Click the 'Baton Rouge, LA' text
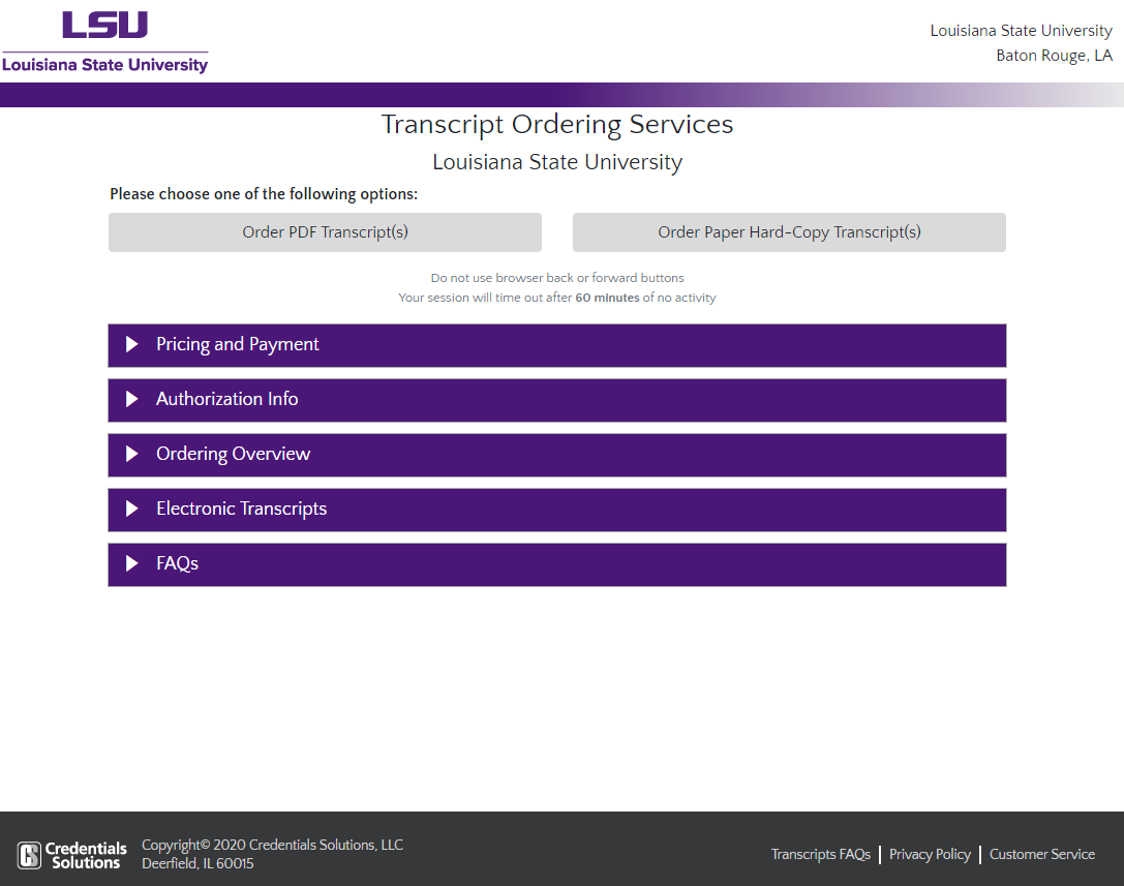1124x886 pixels. 1054,56
